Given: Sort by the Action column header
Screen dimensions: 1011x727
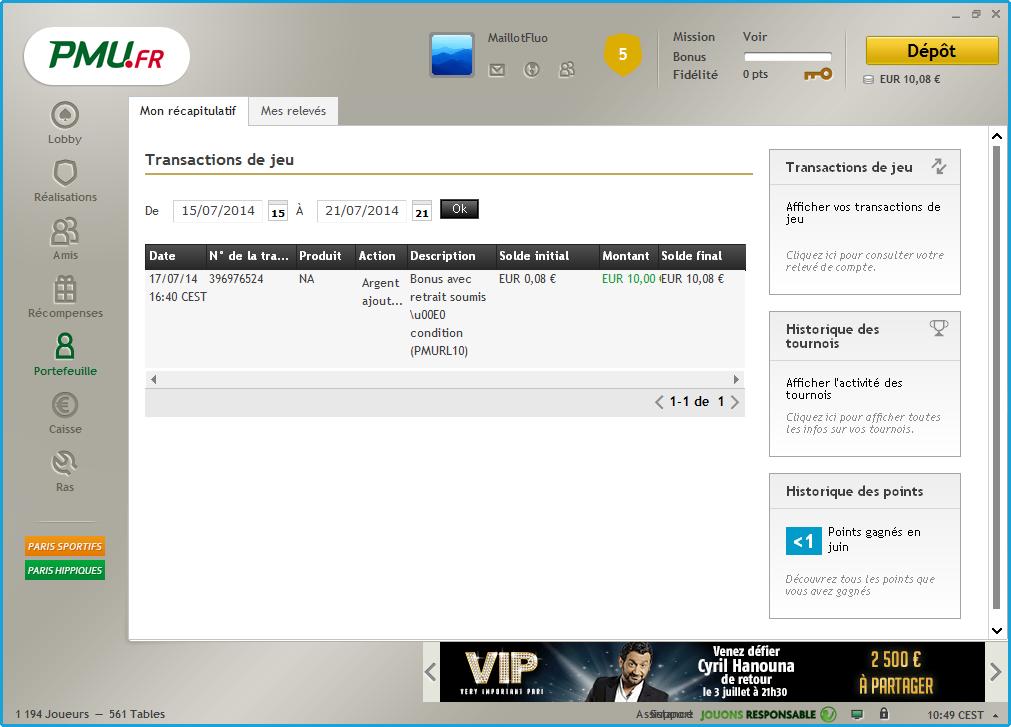Looking at the screenshot, I should 381,256.
